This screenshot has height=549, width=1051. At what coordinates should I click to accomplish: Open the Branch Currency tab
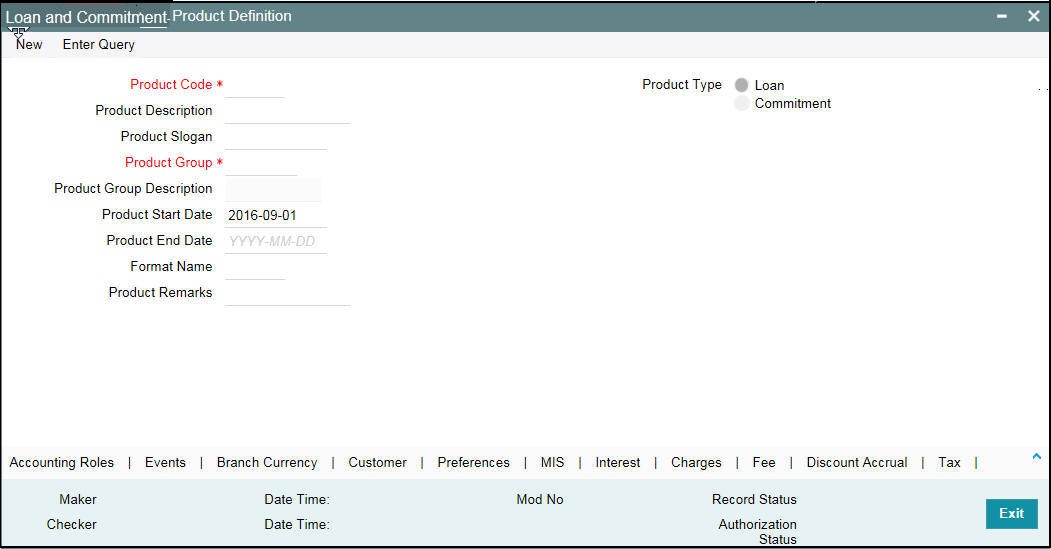[267, 463]
